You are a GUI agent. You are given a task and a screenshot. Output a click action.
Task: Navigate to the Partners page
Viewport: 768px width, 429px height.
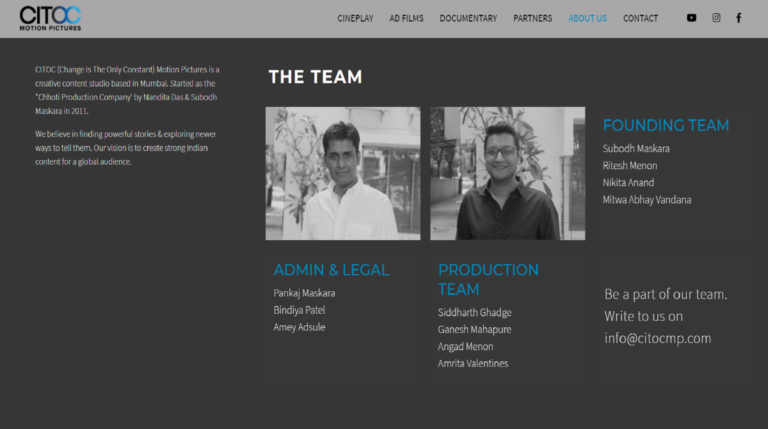click(x=532, y=19)
